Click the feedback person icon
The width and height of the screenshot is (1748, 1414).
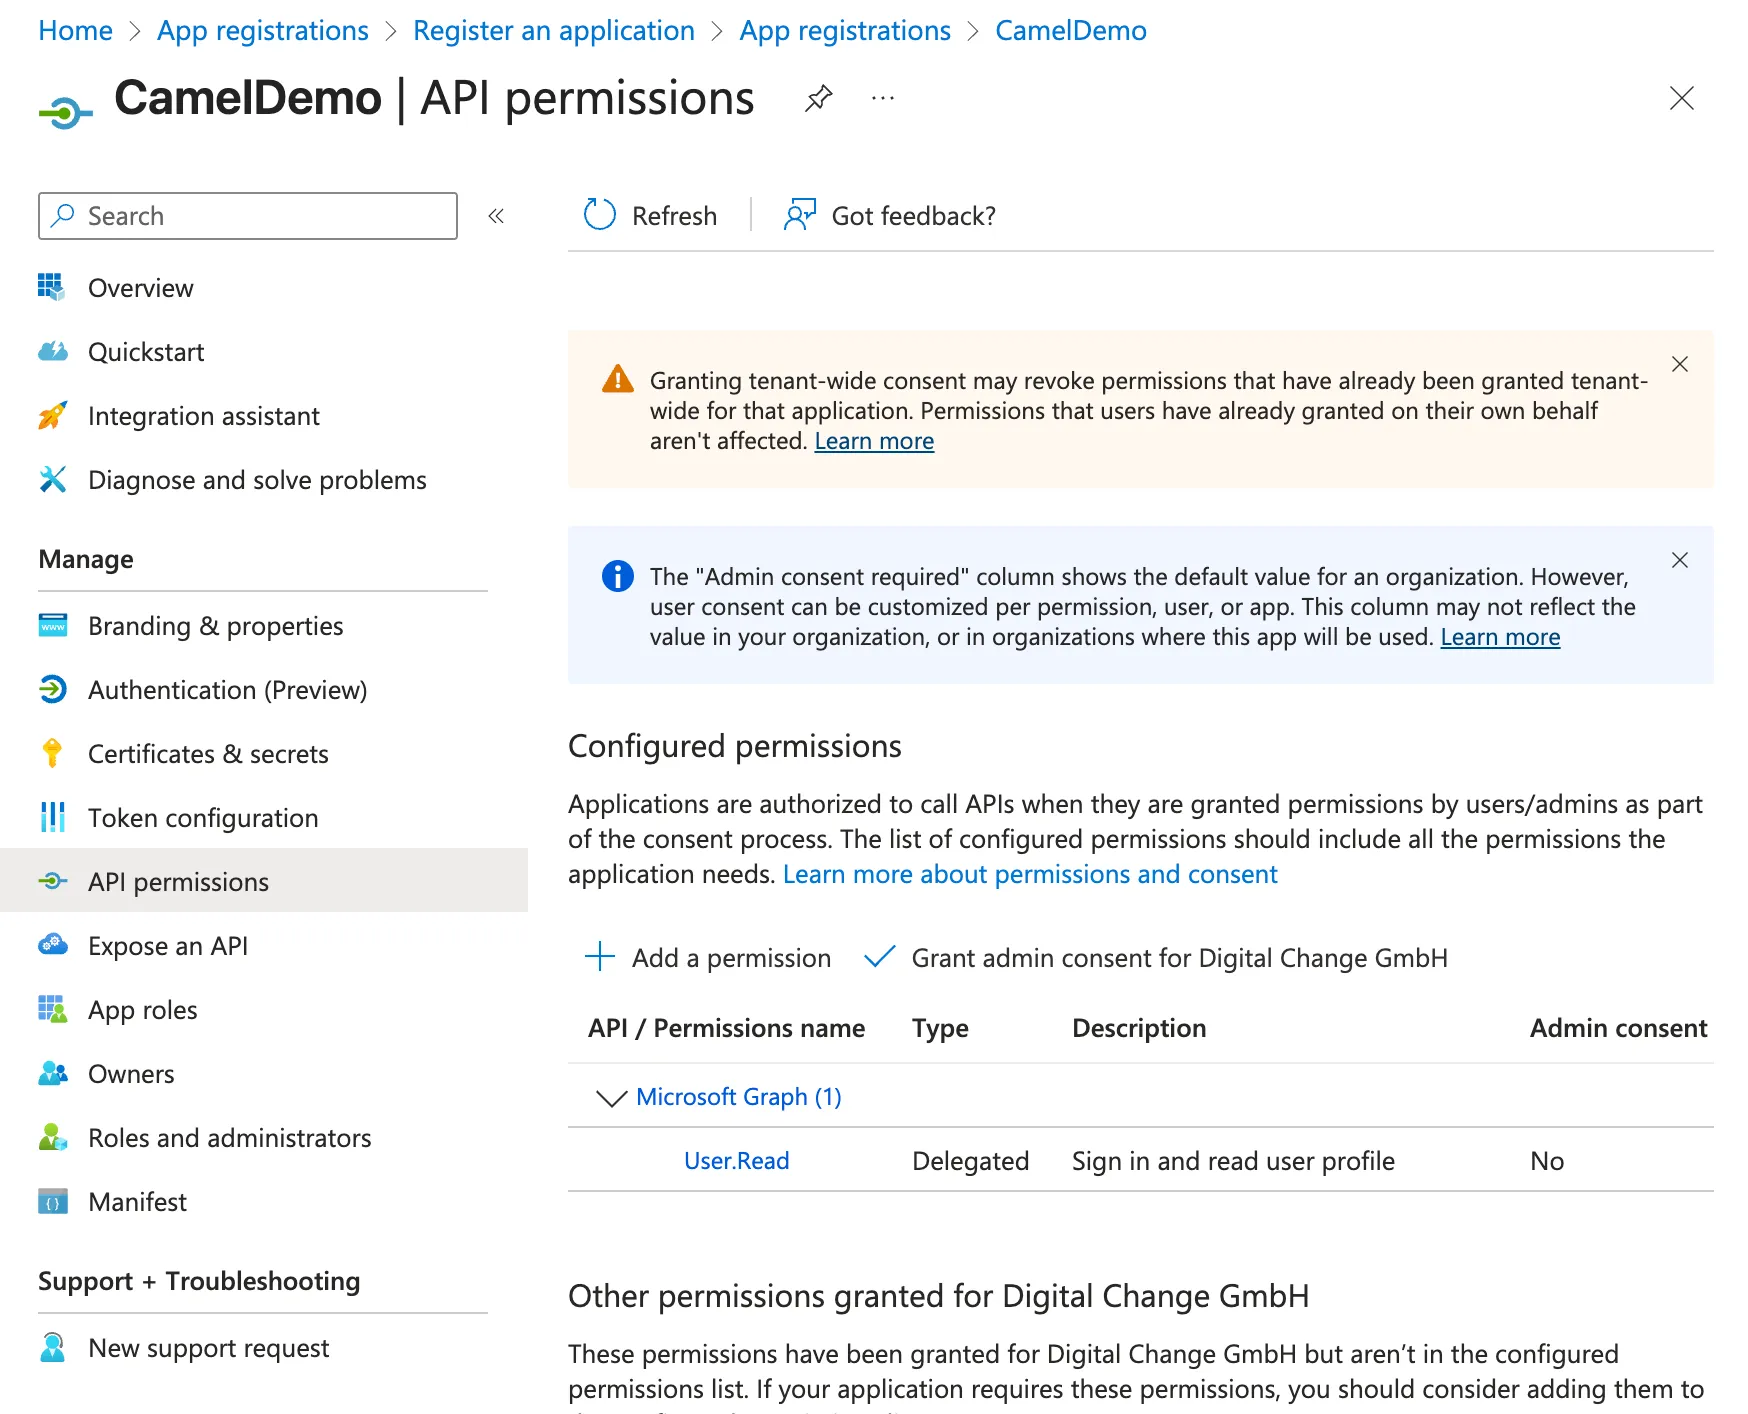point(799,215)
